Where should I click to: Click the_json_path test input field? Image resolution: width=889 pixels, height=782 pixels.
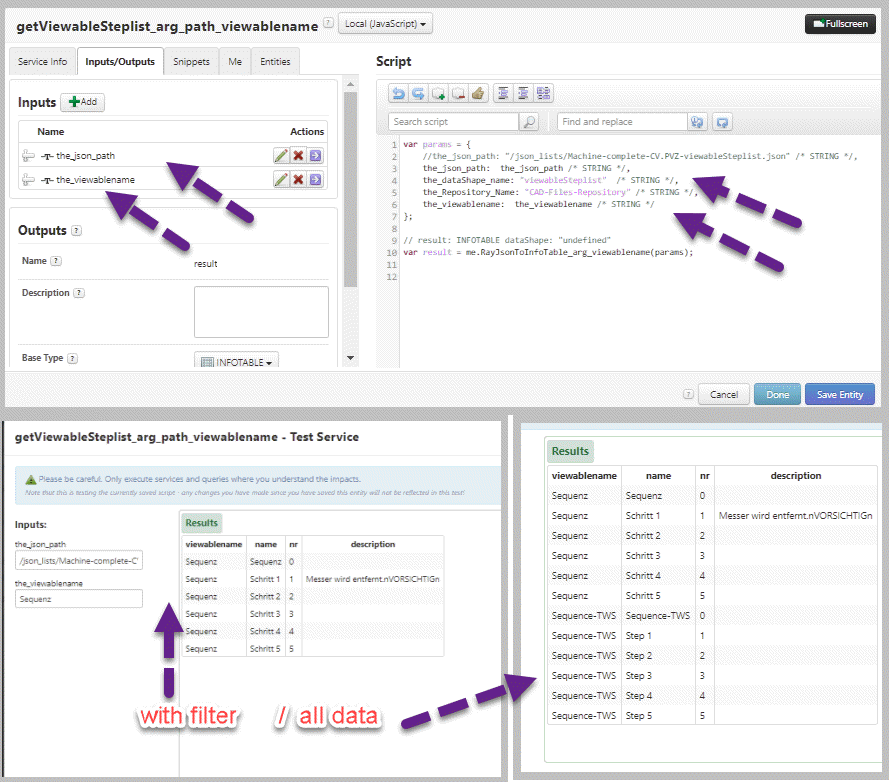coord(79,560)
